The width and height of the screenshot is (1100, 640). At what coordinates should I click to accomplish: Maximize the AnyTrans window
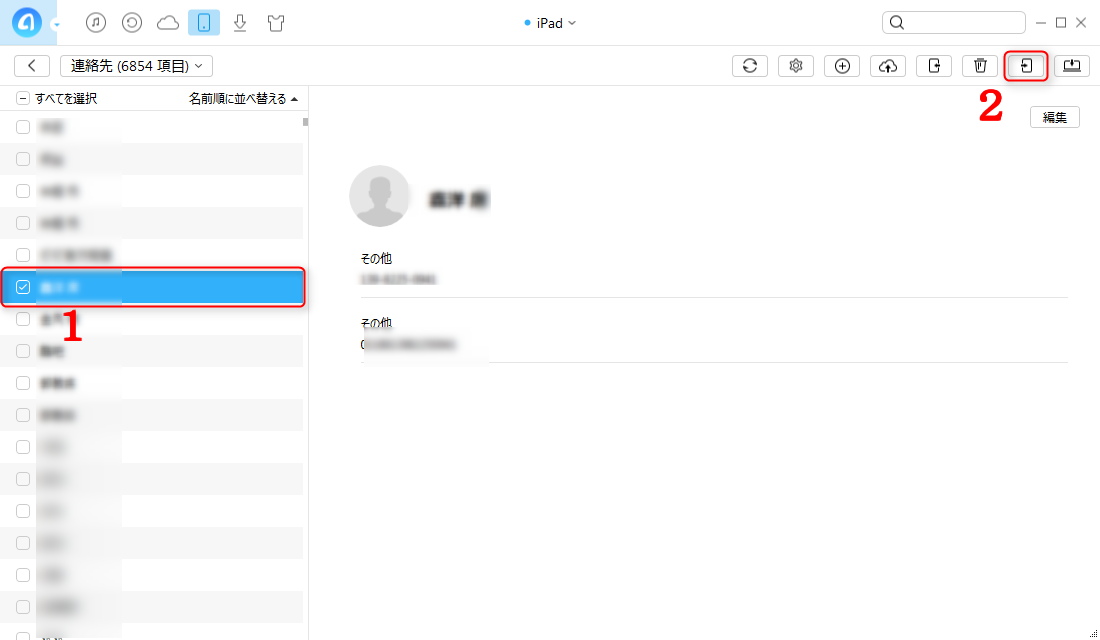click(1061, 23)
